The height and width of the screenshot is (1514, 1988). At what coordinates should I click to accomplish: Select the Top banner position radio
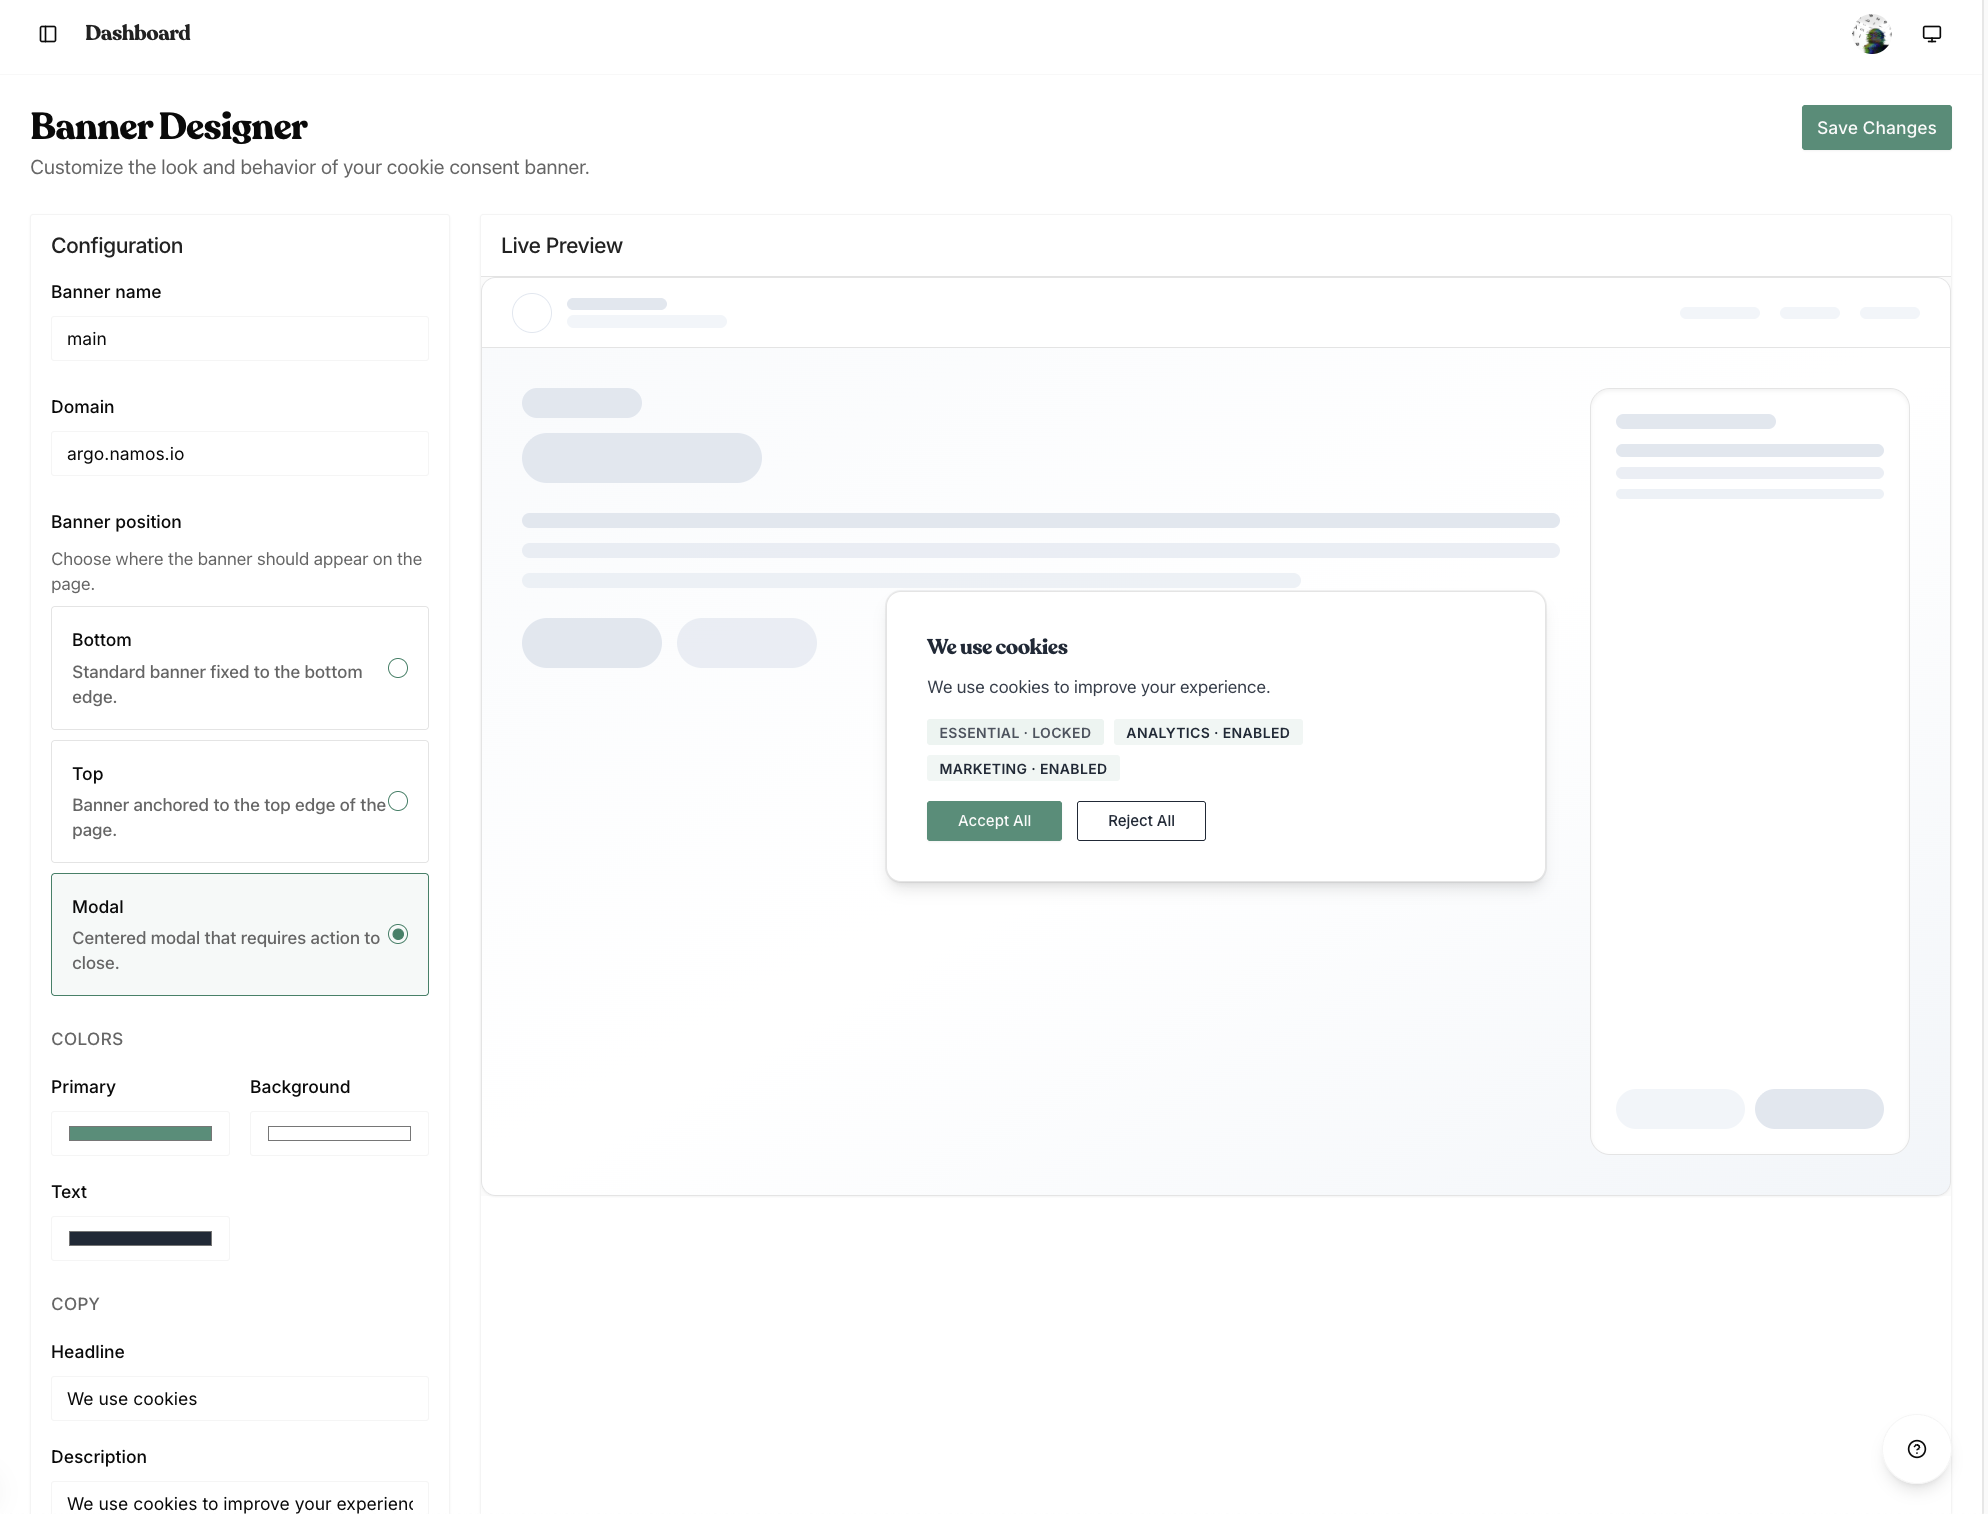[x=398, y=801]
